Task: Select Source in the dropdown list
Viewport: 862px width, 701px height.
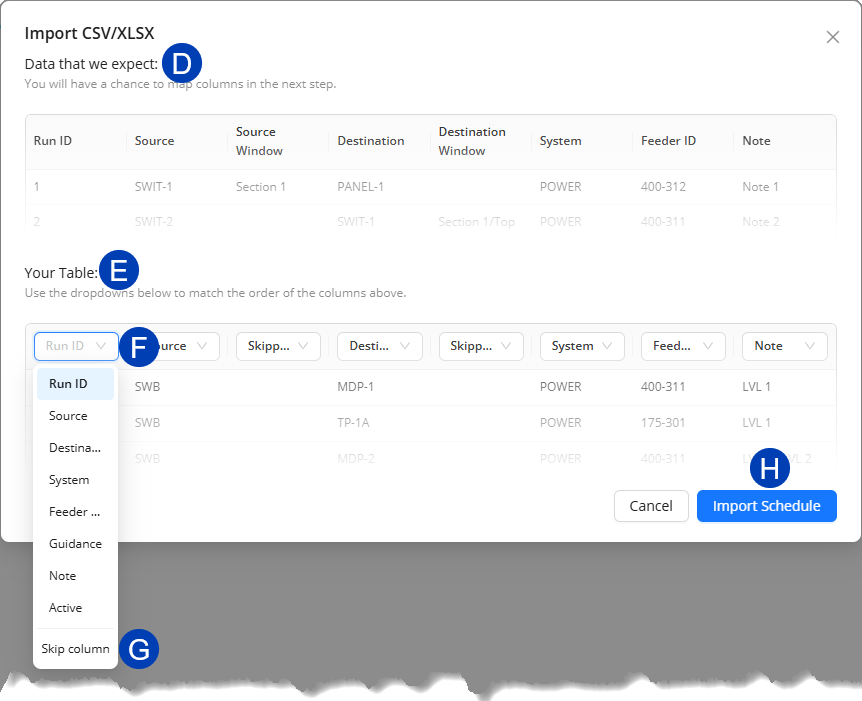Action: tap(75, 416)
